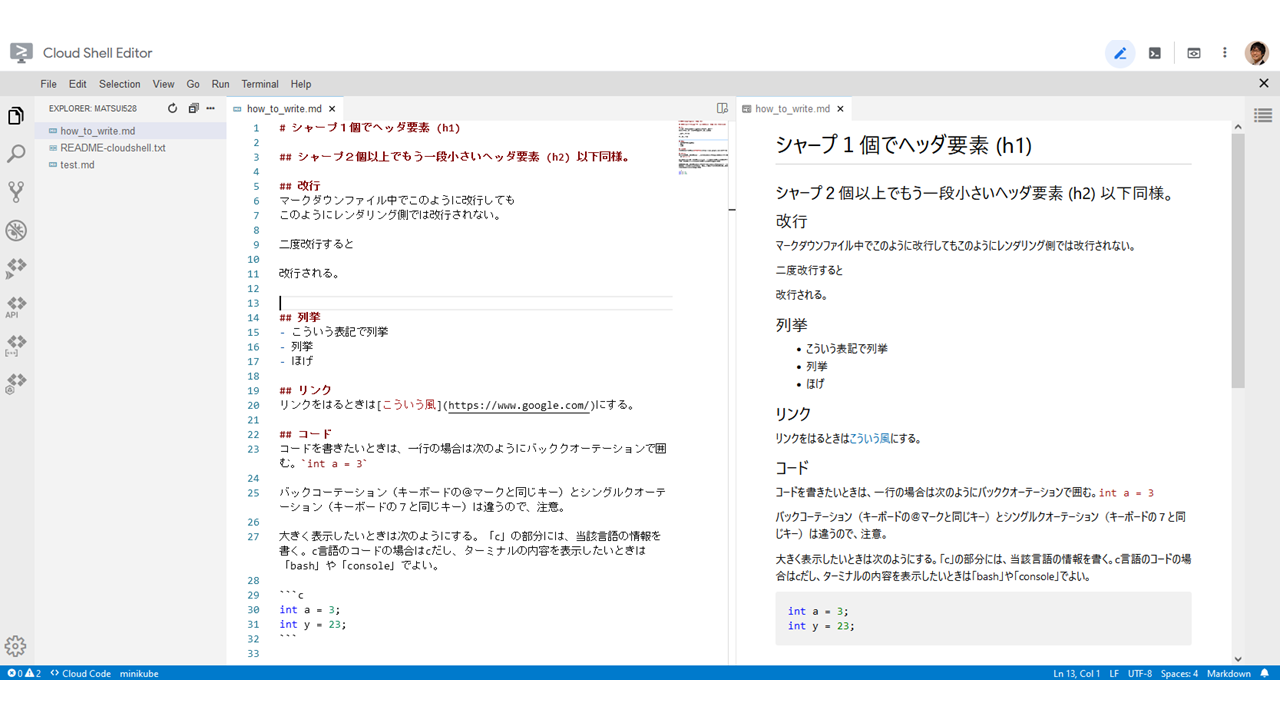
Task: Open the settings gear at bottom left
Action: (15, 646)
